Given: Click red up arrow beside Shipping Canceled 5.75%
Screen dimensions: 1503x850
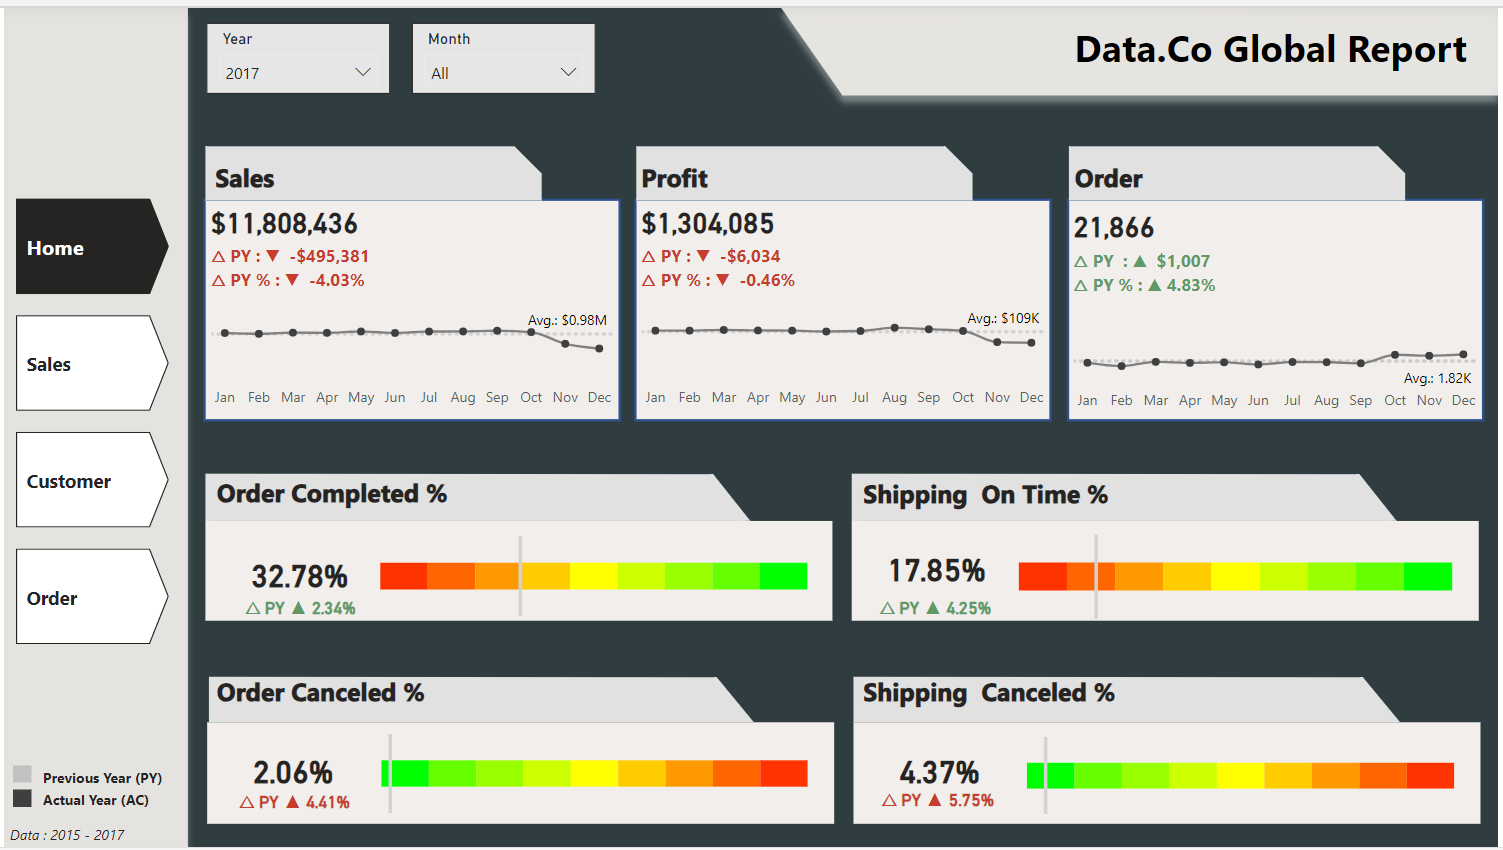Looking at the screenshot, I should 935,800.
